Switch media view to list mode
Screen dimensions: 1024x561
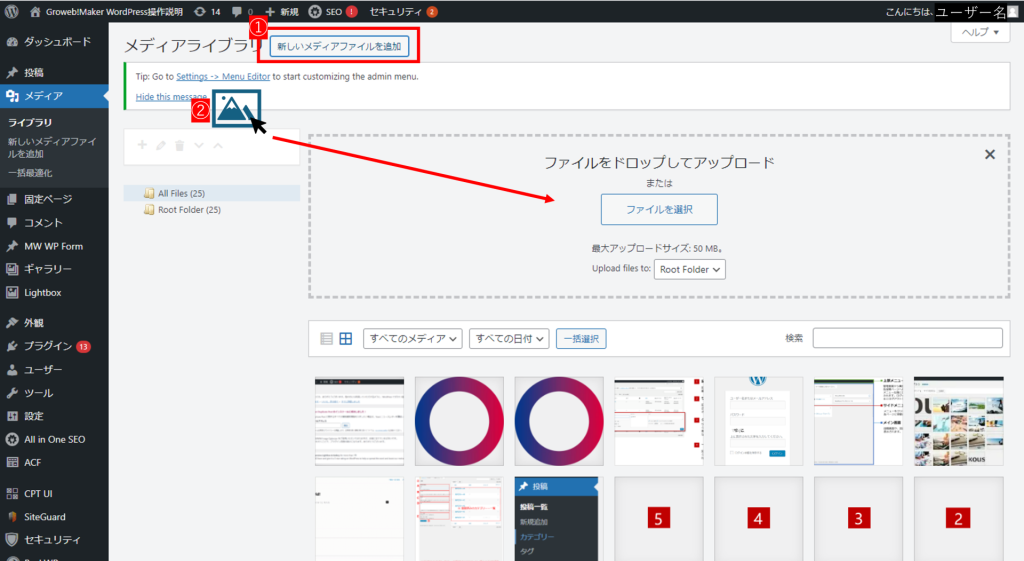[326, 339]
